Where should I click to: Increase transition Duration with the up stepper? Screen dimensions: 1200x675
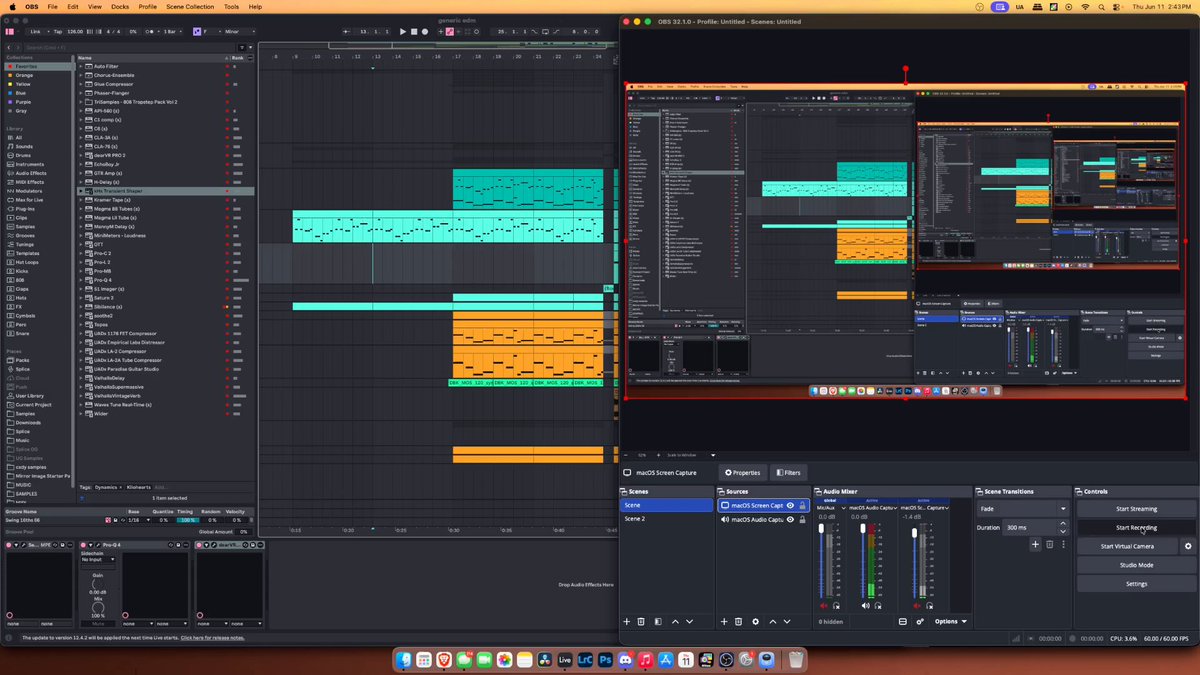(x=1064, y=524)
